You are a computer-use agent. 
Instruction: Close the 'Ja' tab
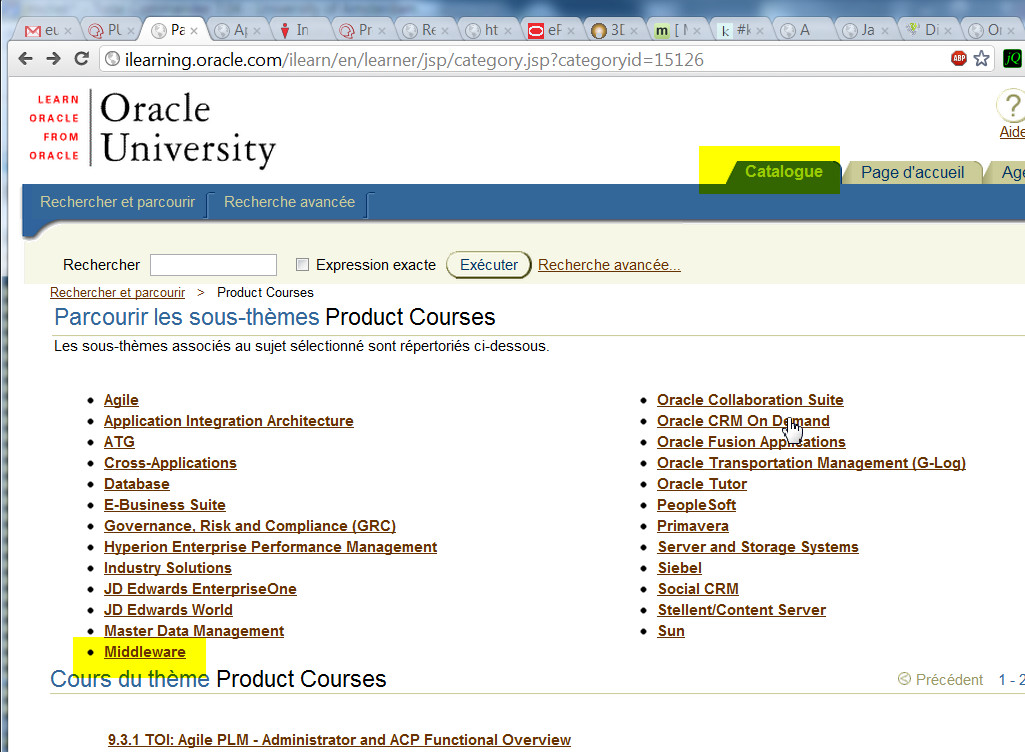884,31
